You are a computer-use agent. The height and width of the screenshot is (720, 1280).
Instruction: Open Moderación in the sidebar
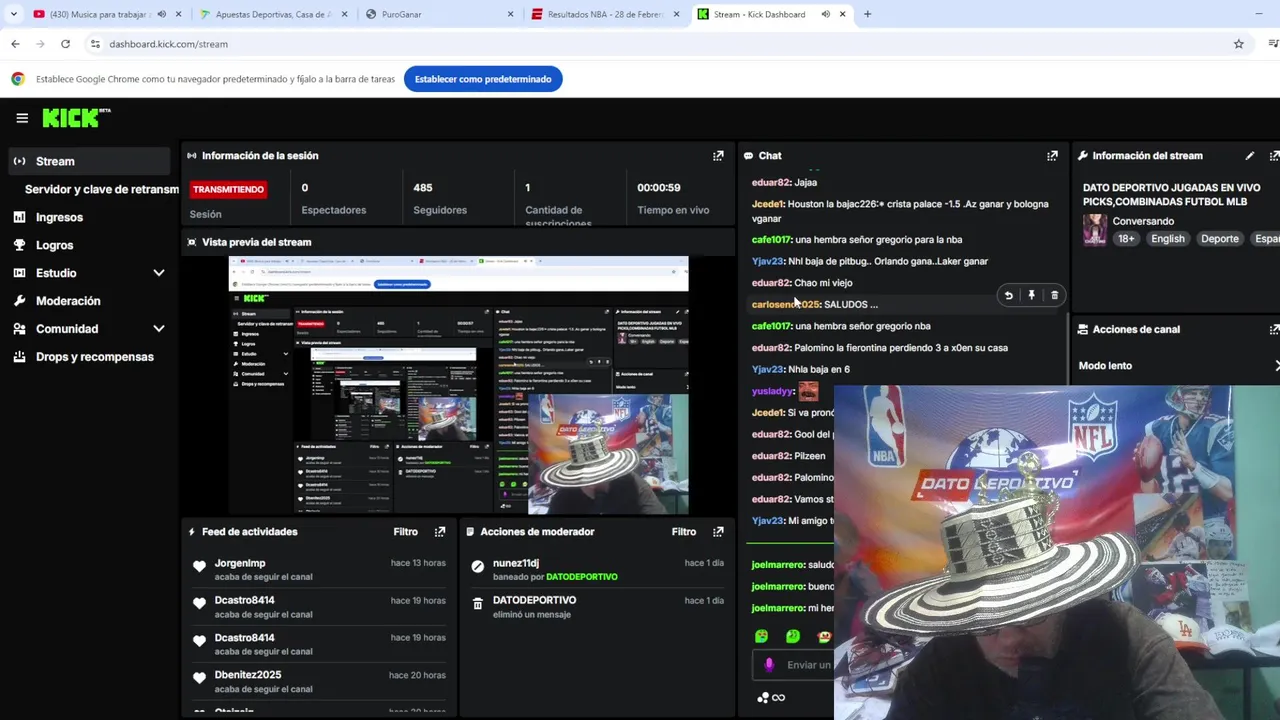(68, 301)
